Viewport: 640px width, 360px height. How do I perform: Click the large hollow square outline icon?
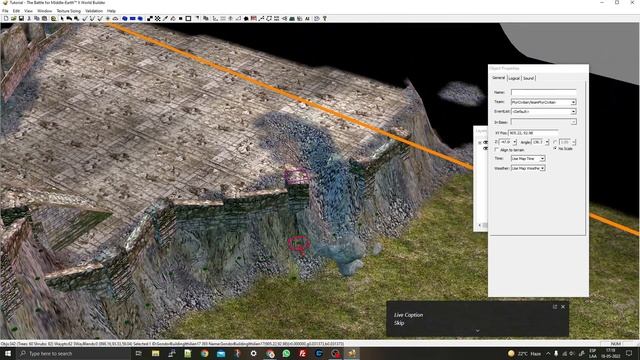click(x=188, y=18)
